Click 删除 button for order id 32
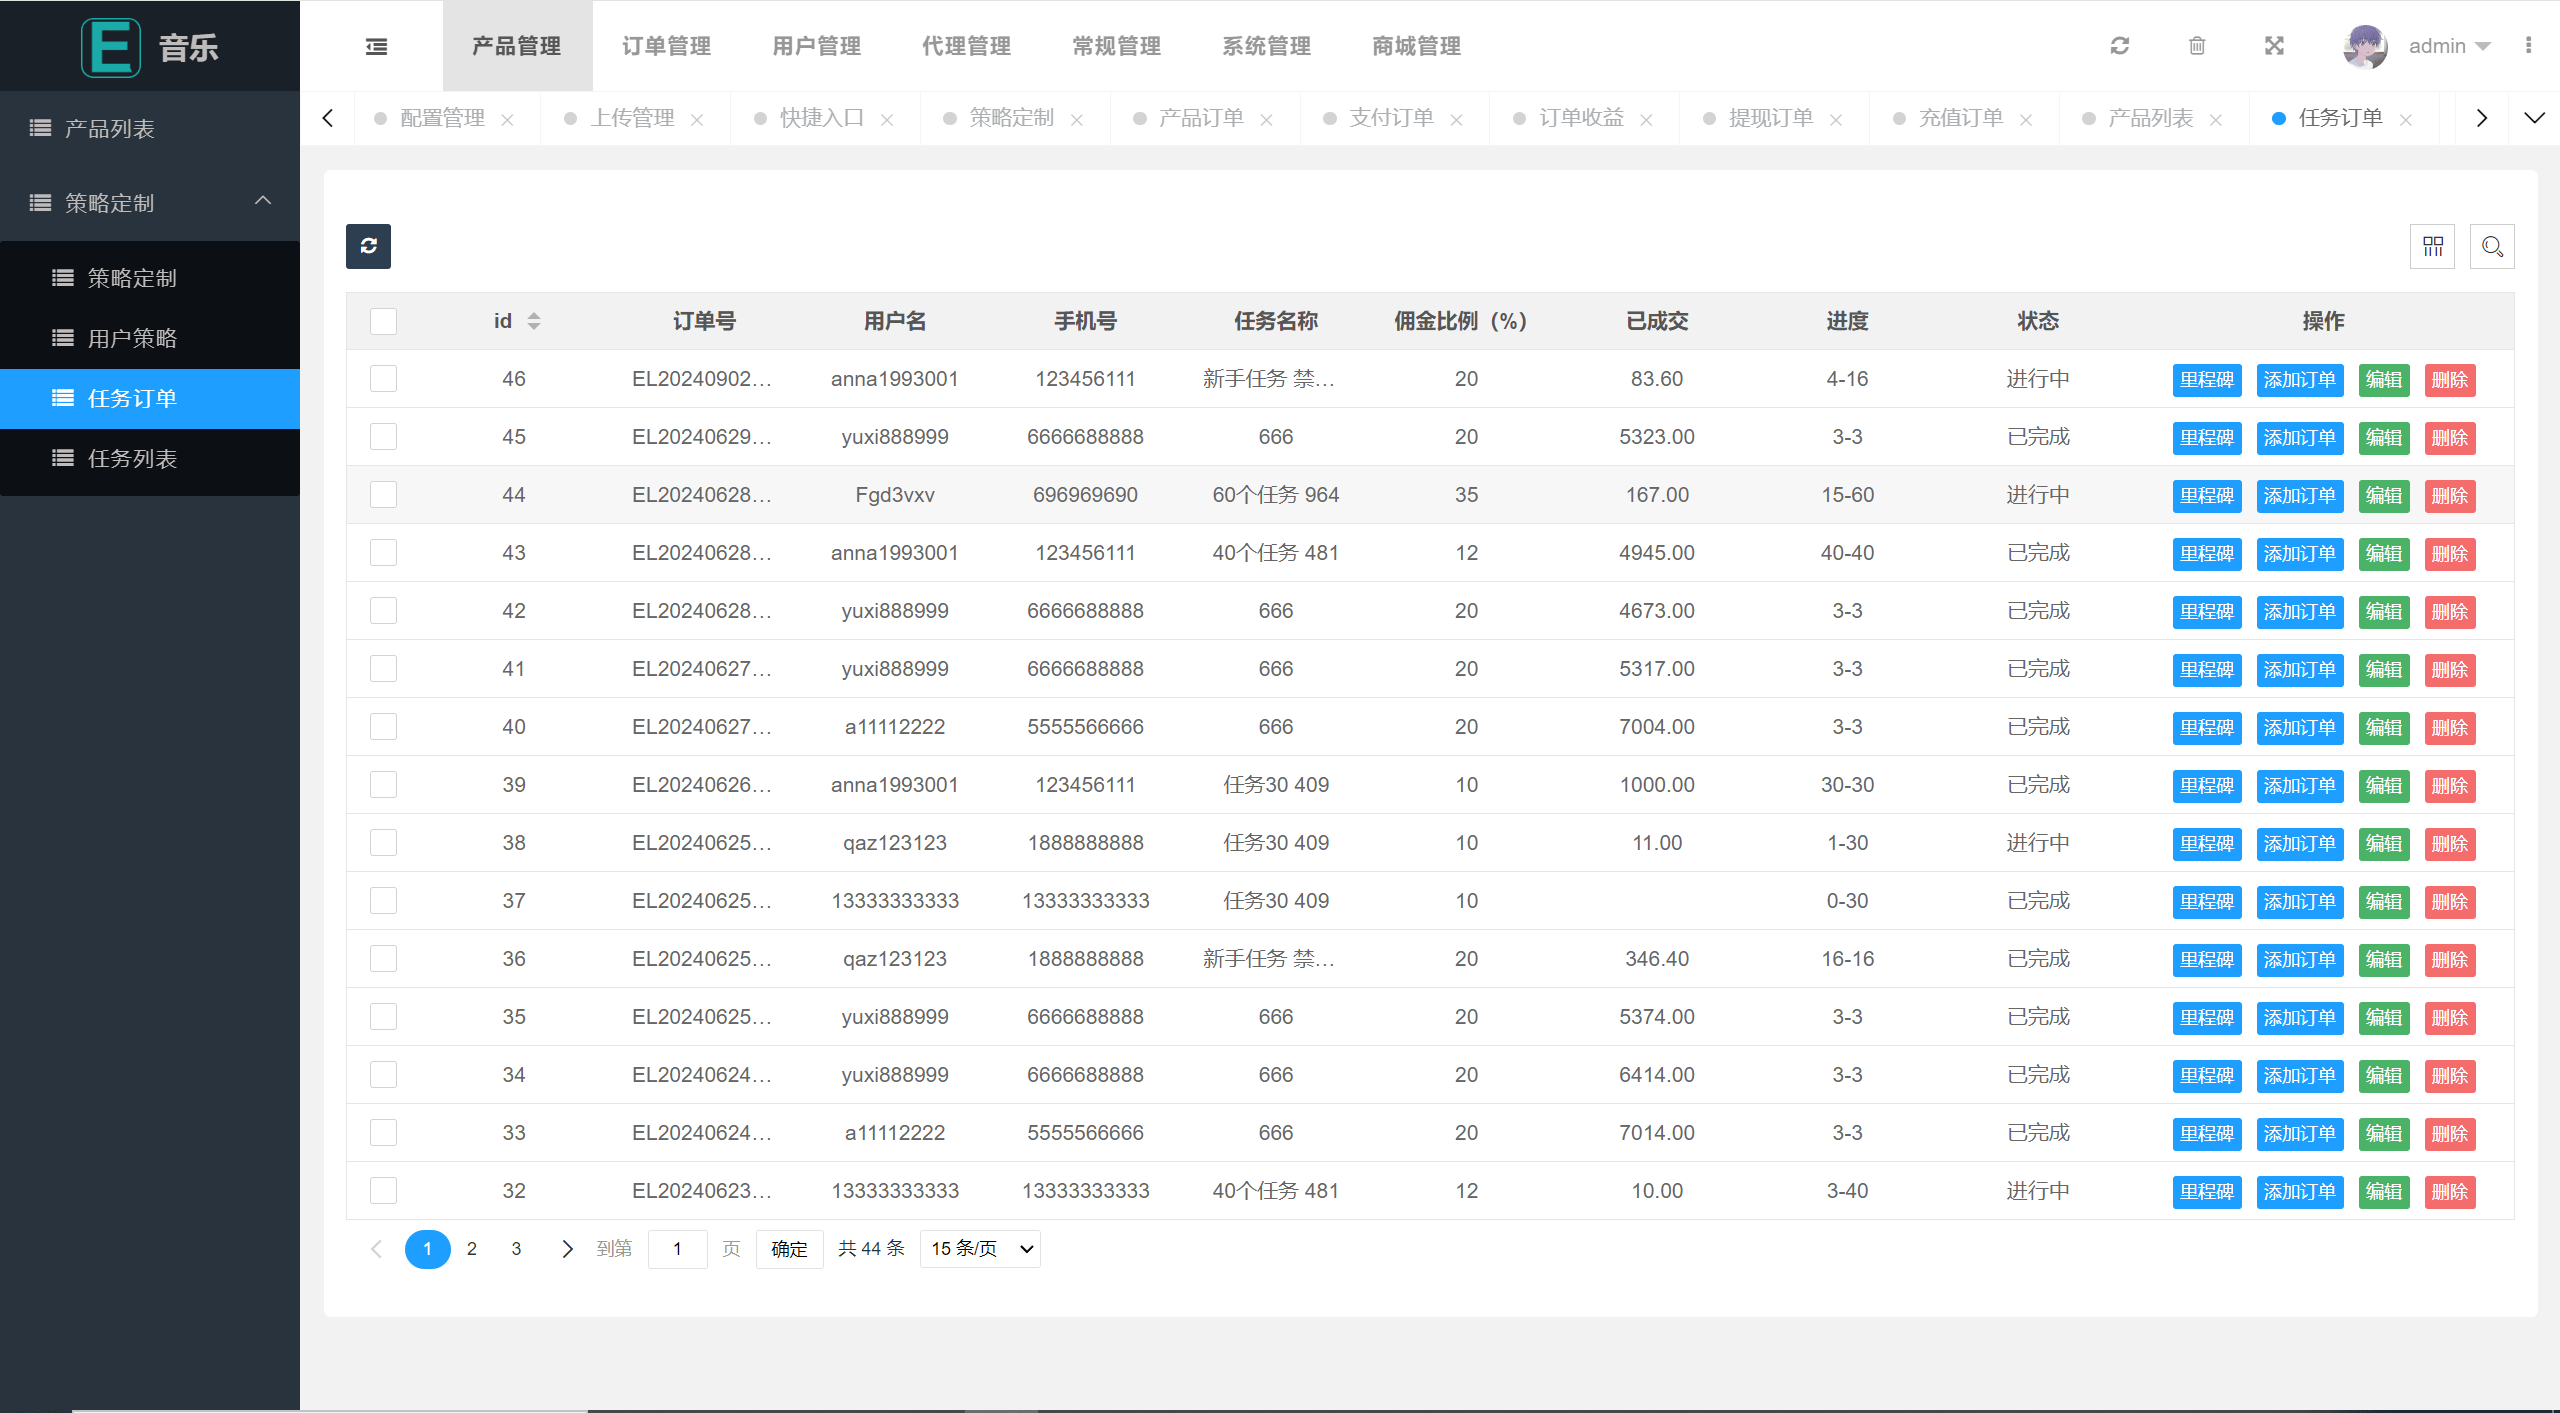Image resolution: width=2560 pixels, height=1413 pixels. click(x=2449, y=1192)
